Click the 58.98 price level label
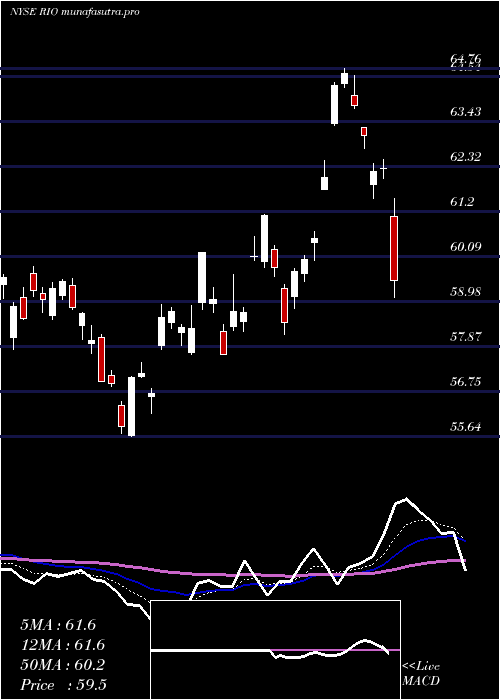 point(466,292)
